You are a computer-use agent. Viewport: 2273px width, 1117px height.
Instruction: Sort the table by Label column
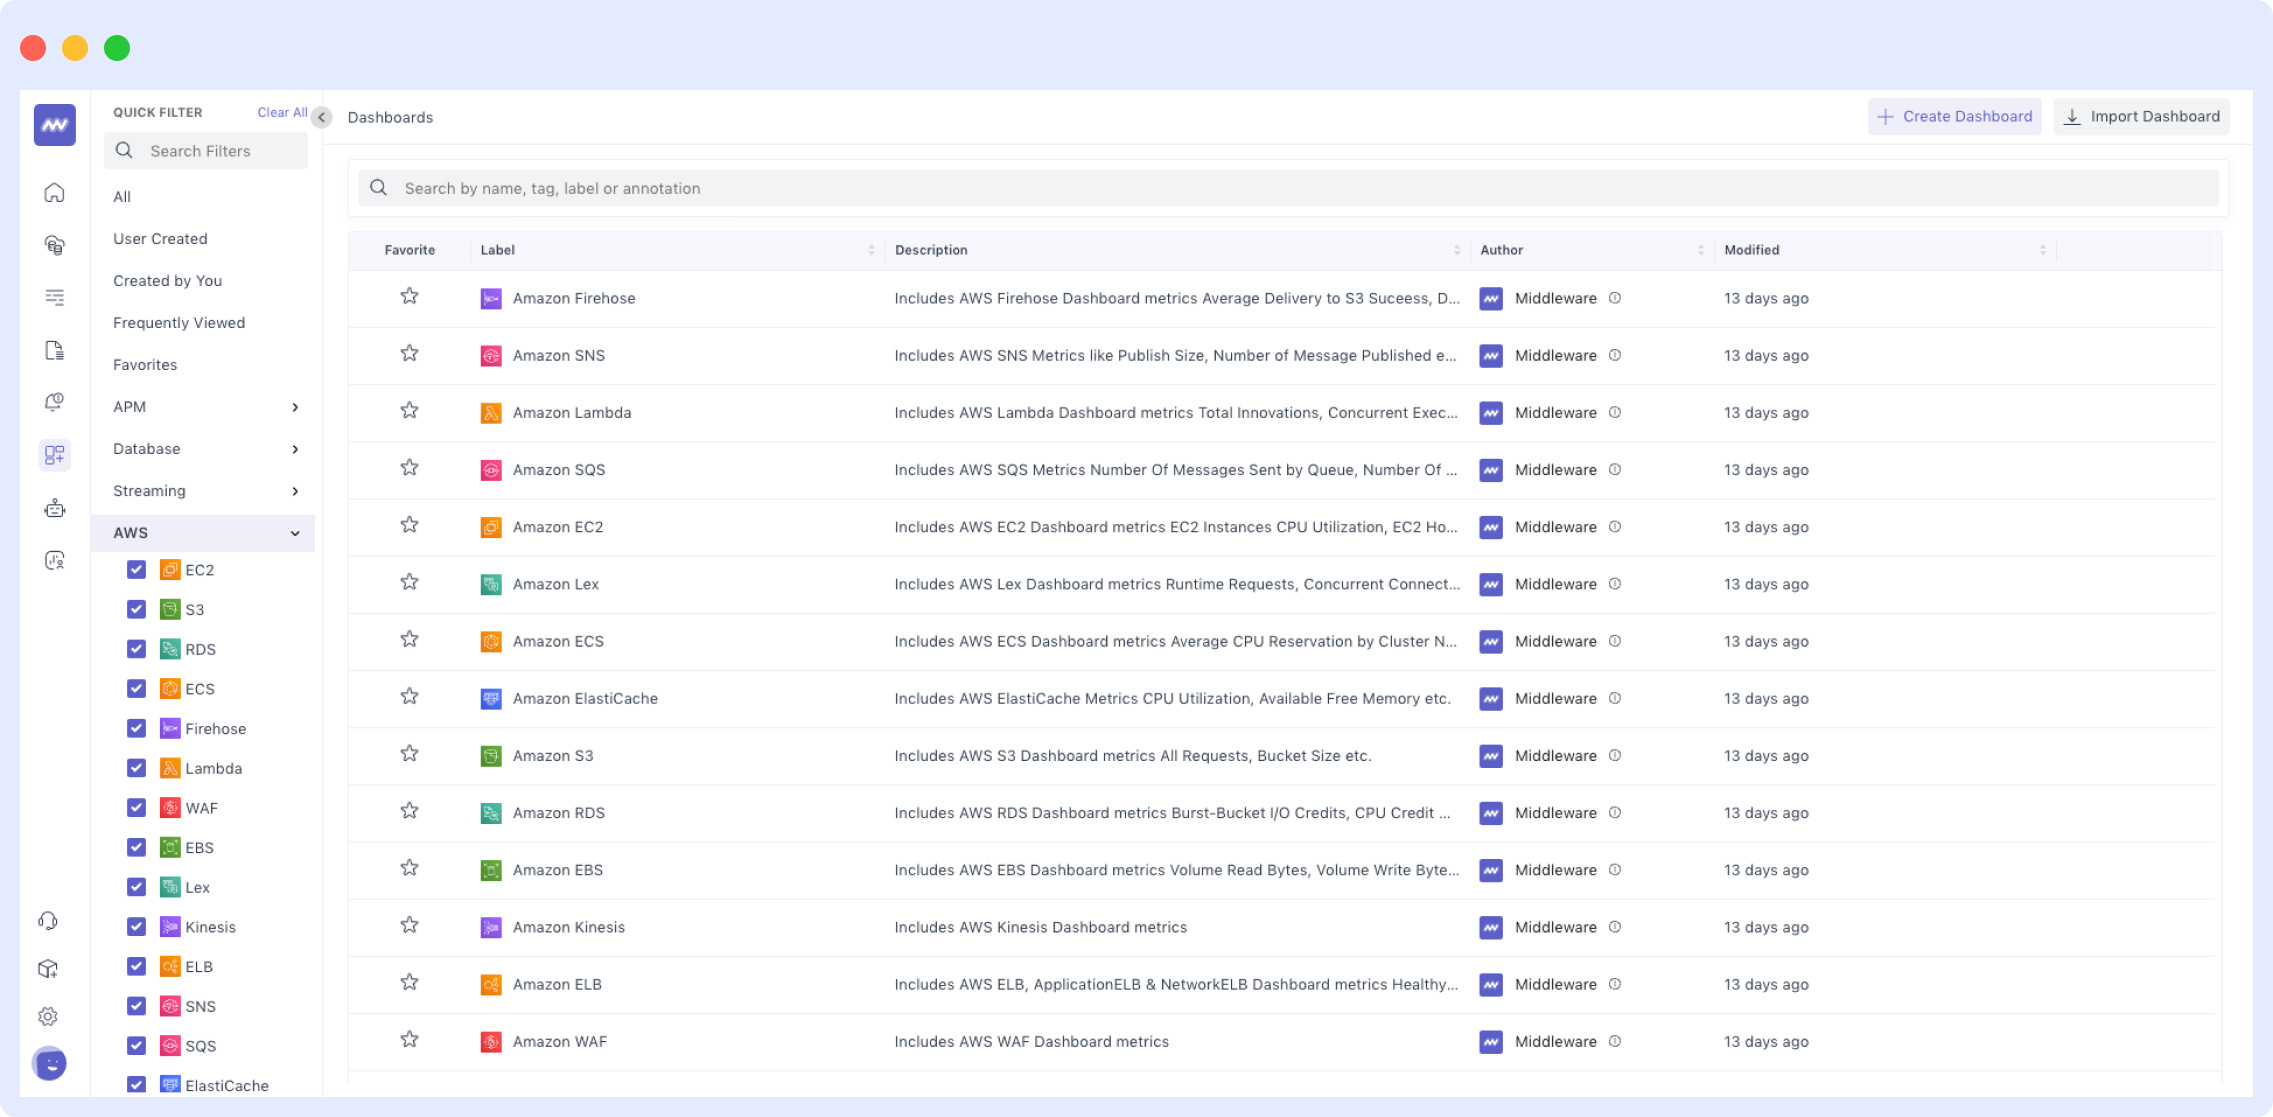pyautogui.click(x=871, y=250)
